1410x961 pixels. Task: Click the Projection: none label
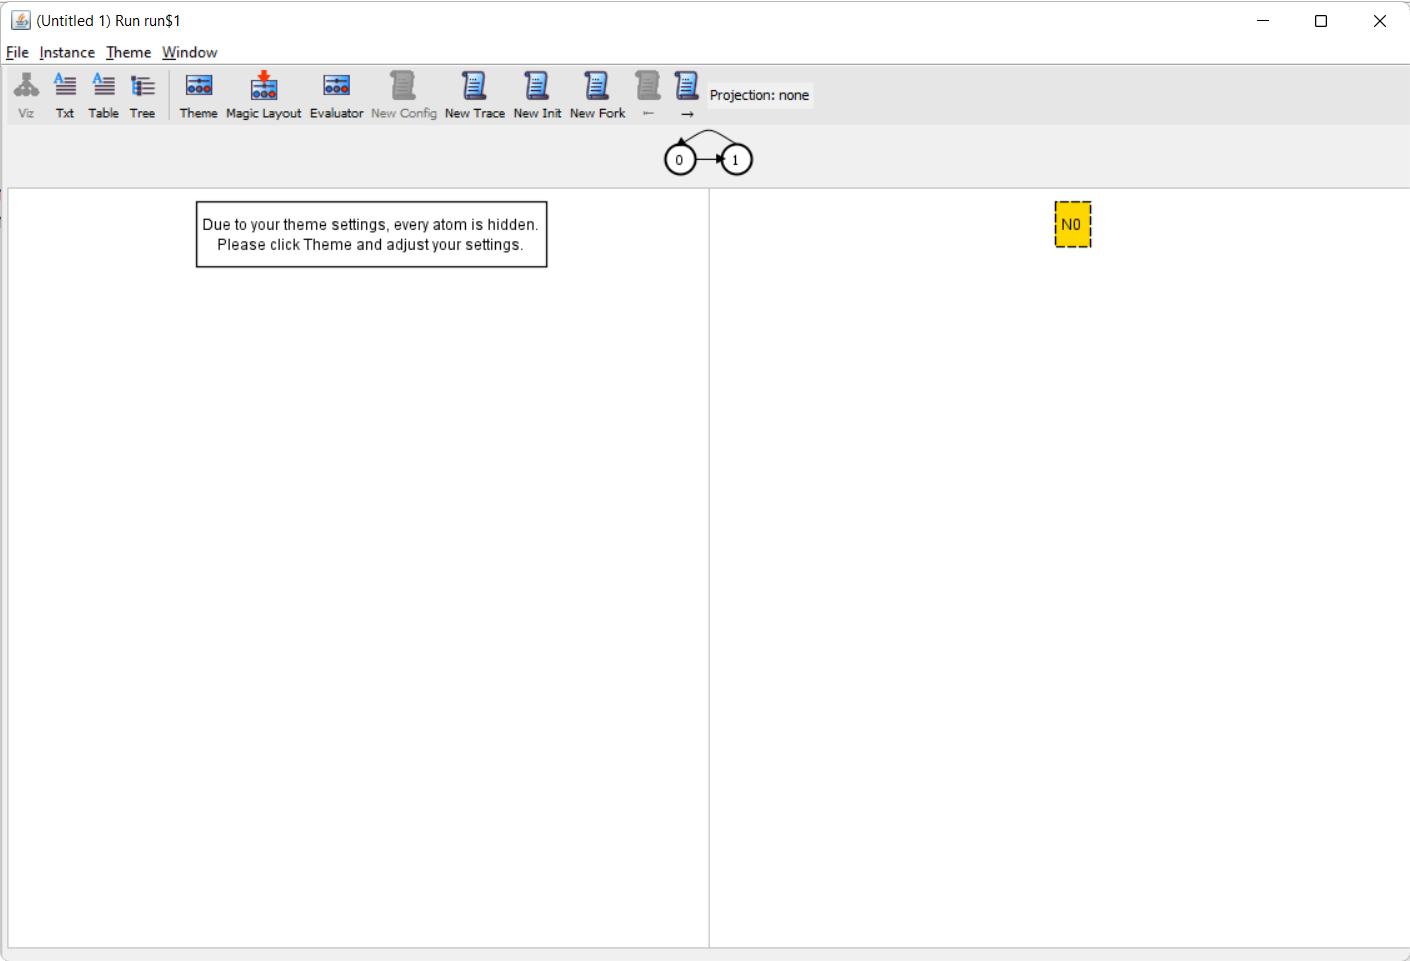760,95
